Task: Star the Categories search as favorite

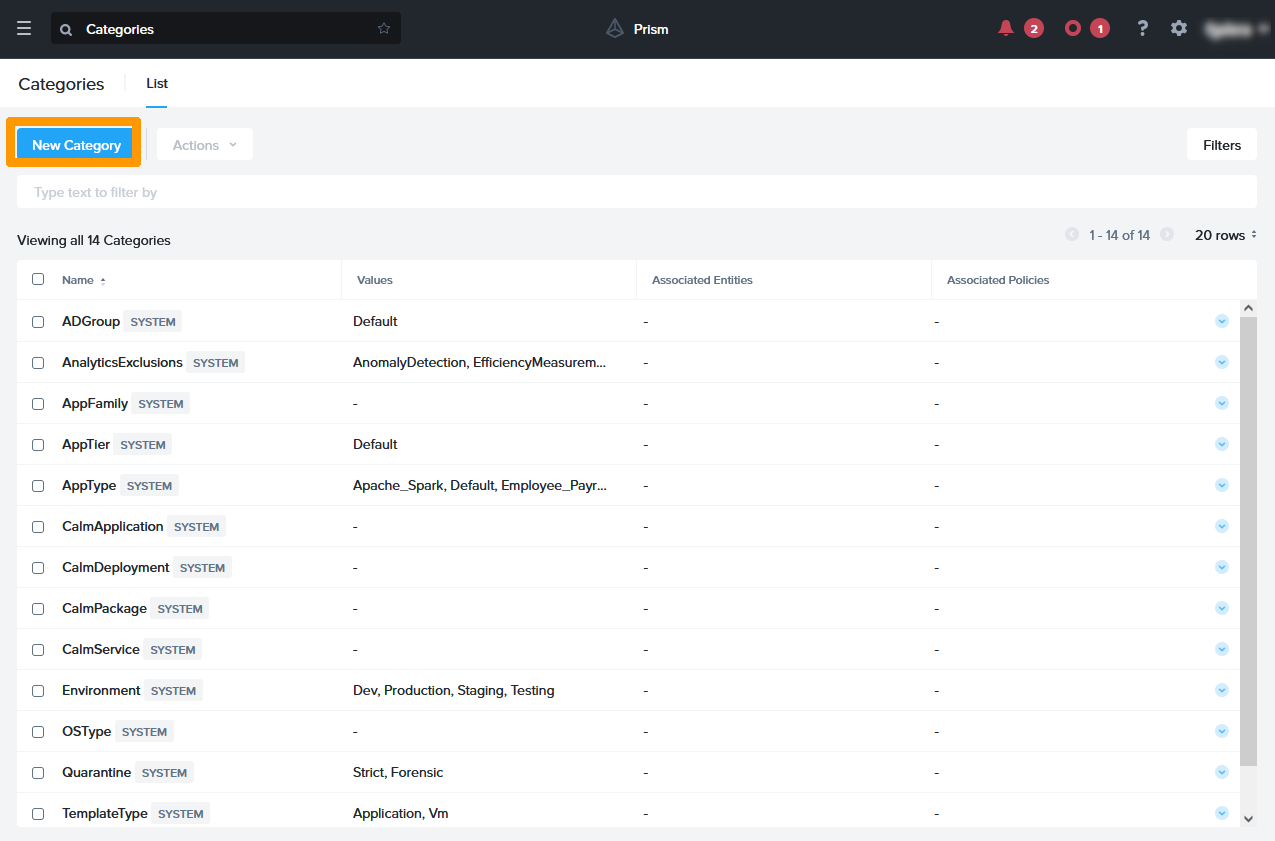Action: click(x=383, y=28)
